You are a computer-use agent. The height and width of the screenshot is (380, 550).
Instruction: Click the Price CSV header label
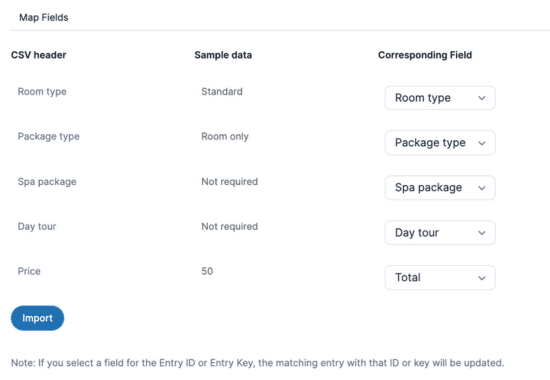29,271
